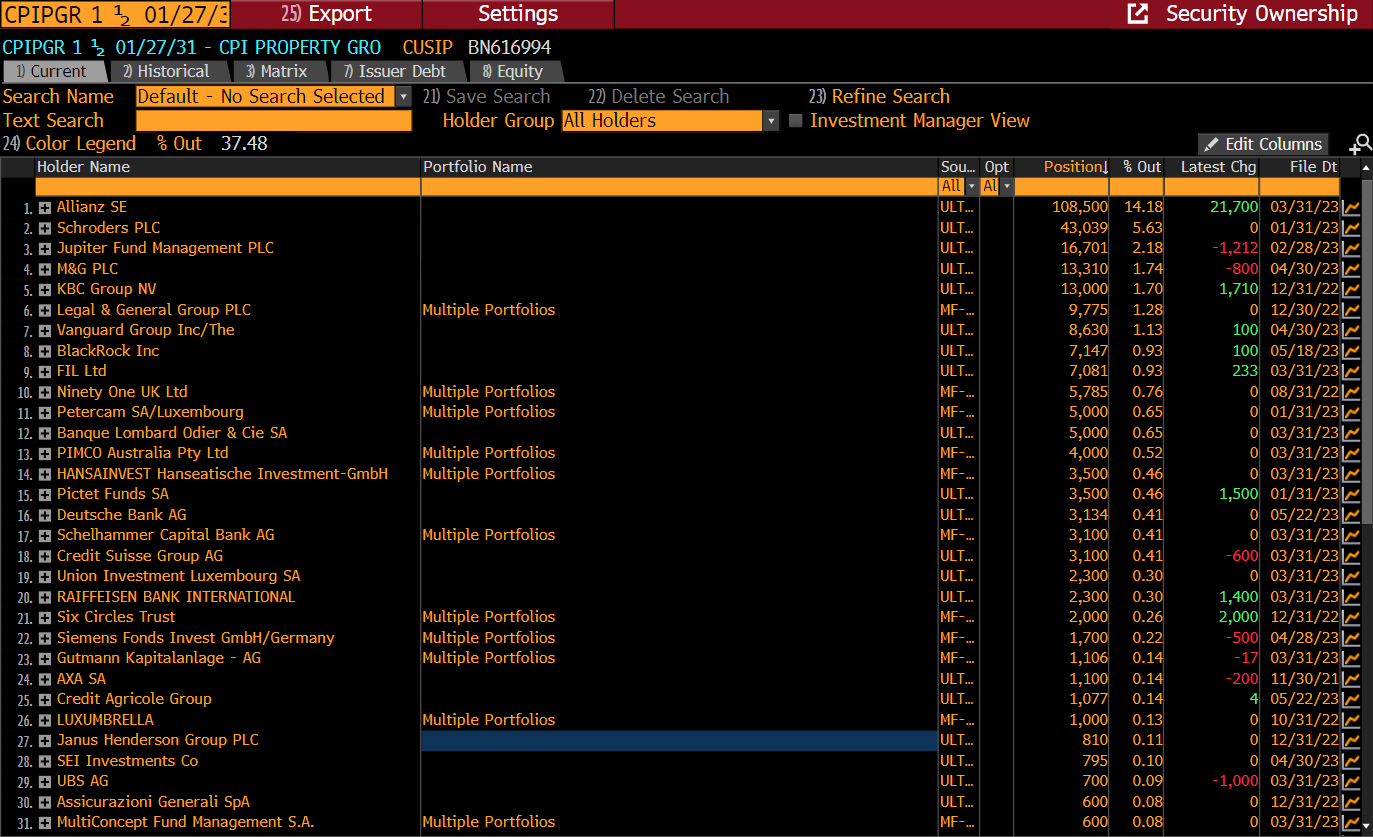Click chart icon for AXA SA
Screen dimensions: 1373x837
click(x=1351, y=679)
